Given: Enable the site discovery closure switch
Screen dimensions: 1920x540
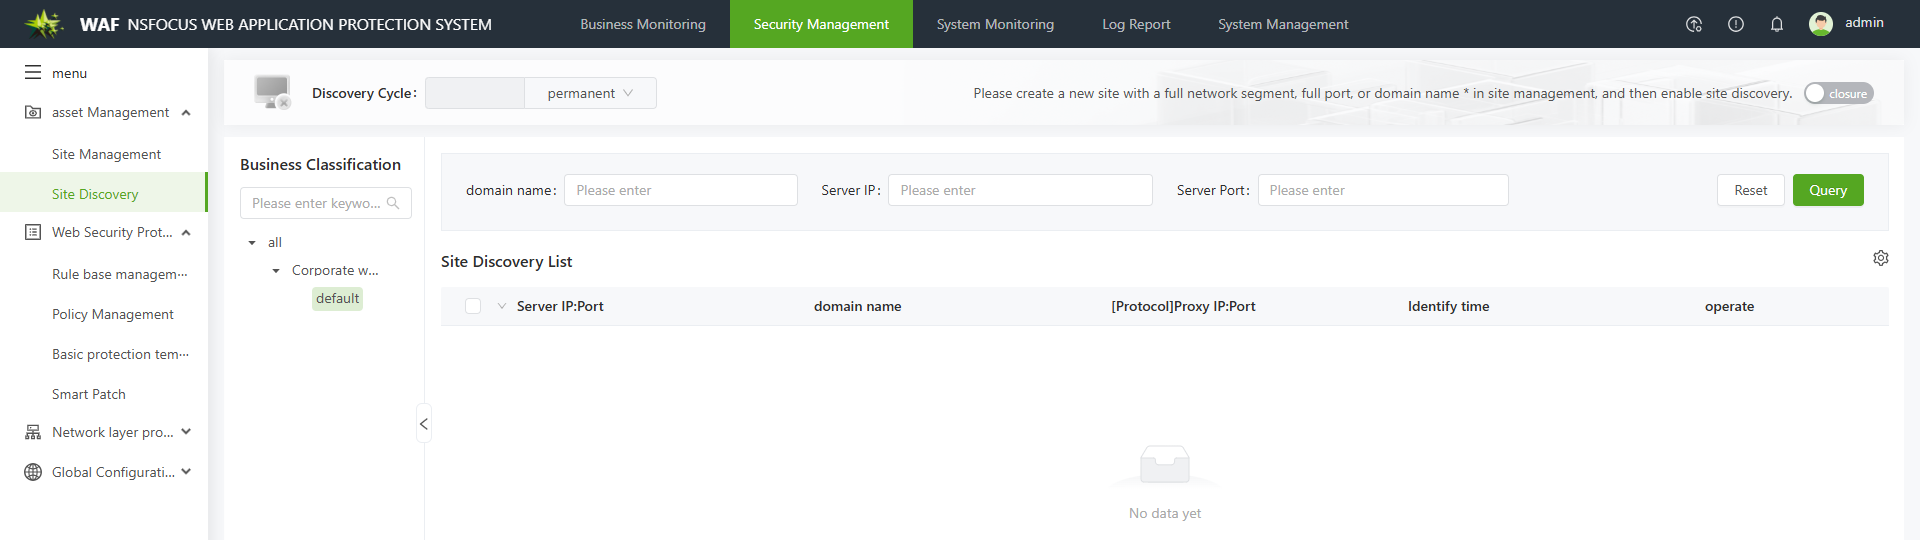Looking at the screenshot, I should [x=1838, y=93].
